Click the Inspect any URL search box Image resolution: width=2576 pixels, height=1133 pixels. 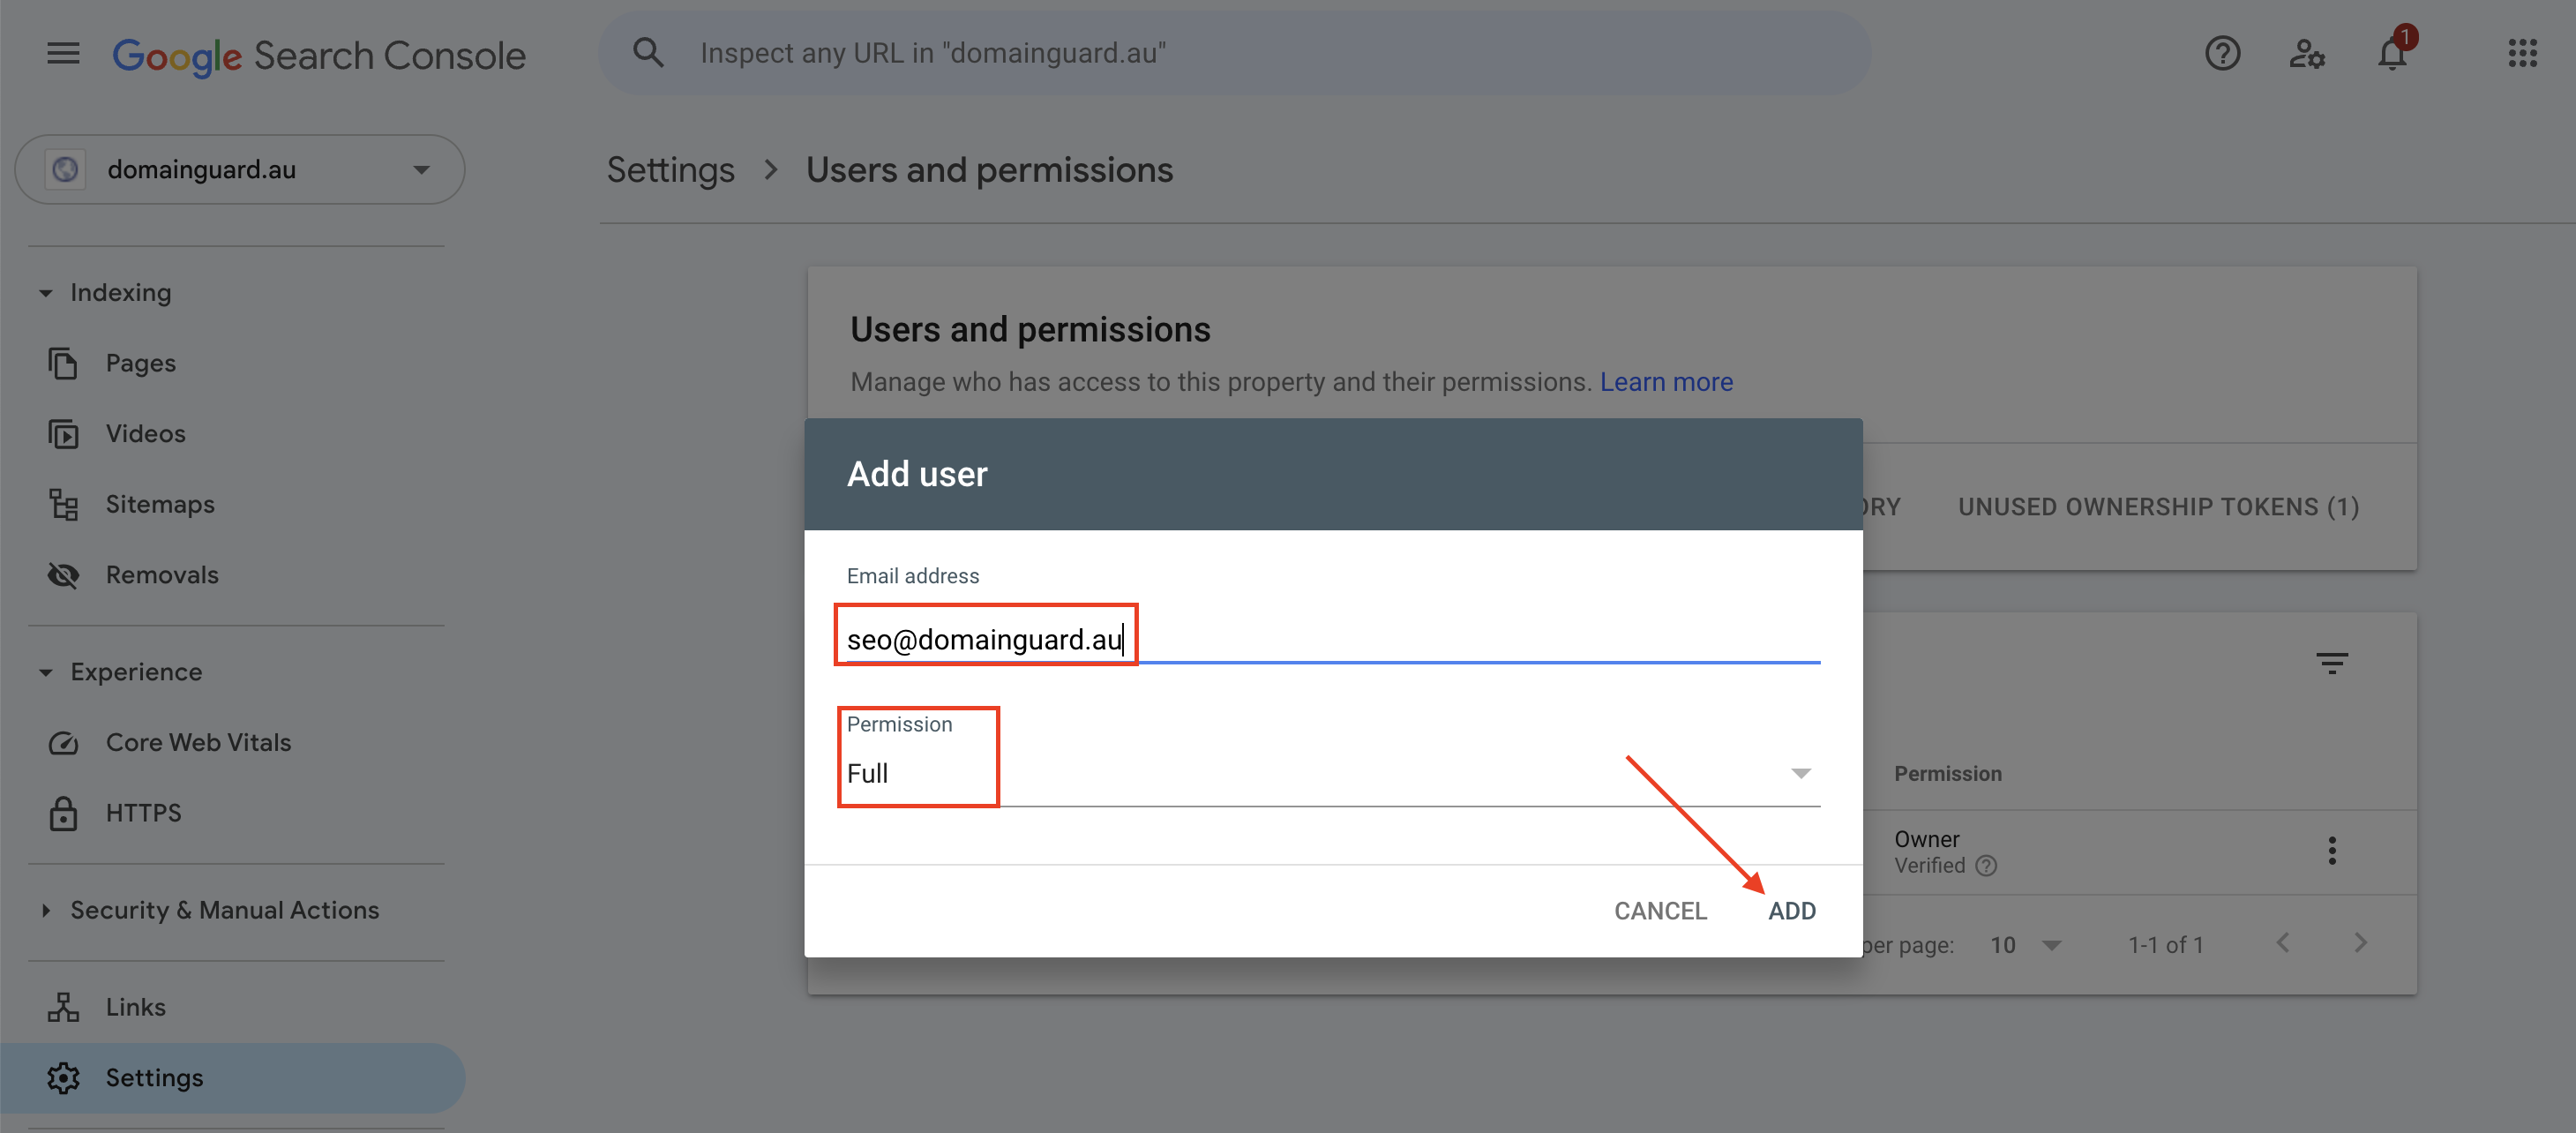[x=1234, y=53]
